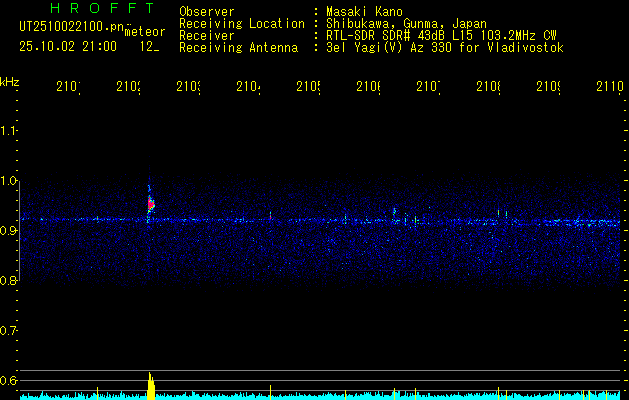
Task: Click the HROFFT title text
Action: [x=102, y=8]
